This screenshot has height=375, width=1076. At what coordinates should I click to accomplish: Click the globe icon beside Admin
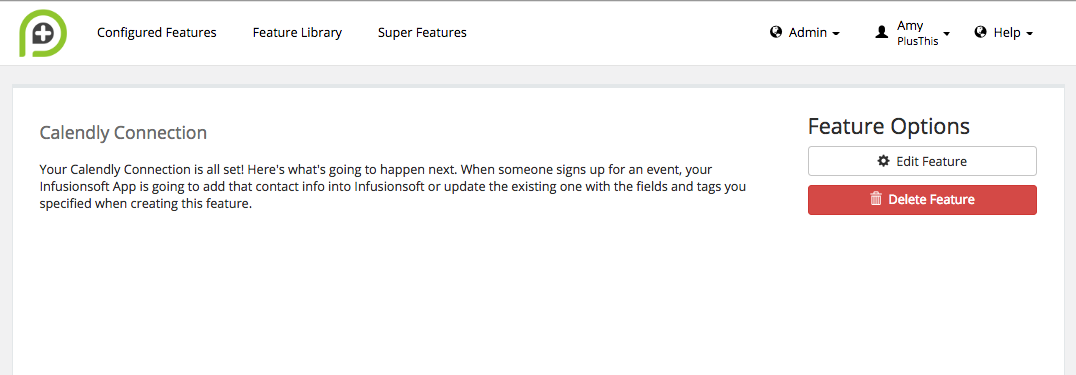(776, 32)
